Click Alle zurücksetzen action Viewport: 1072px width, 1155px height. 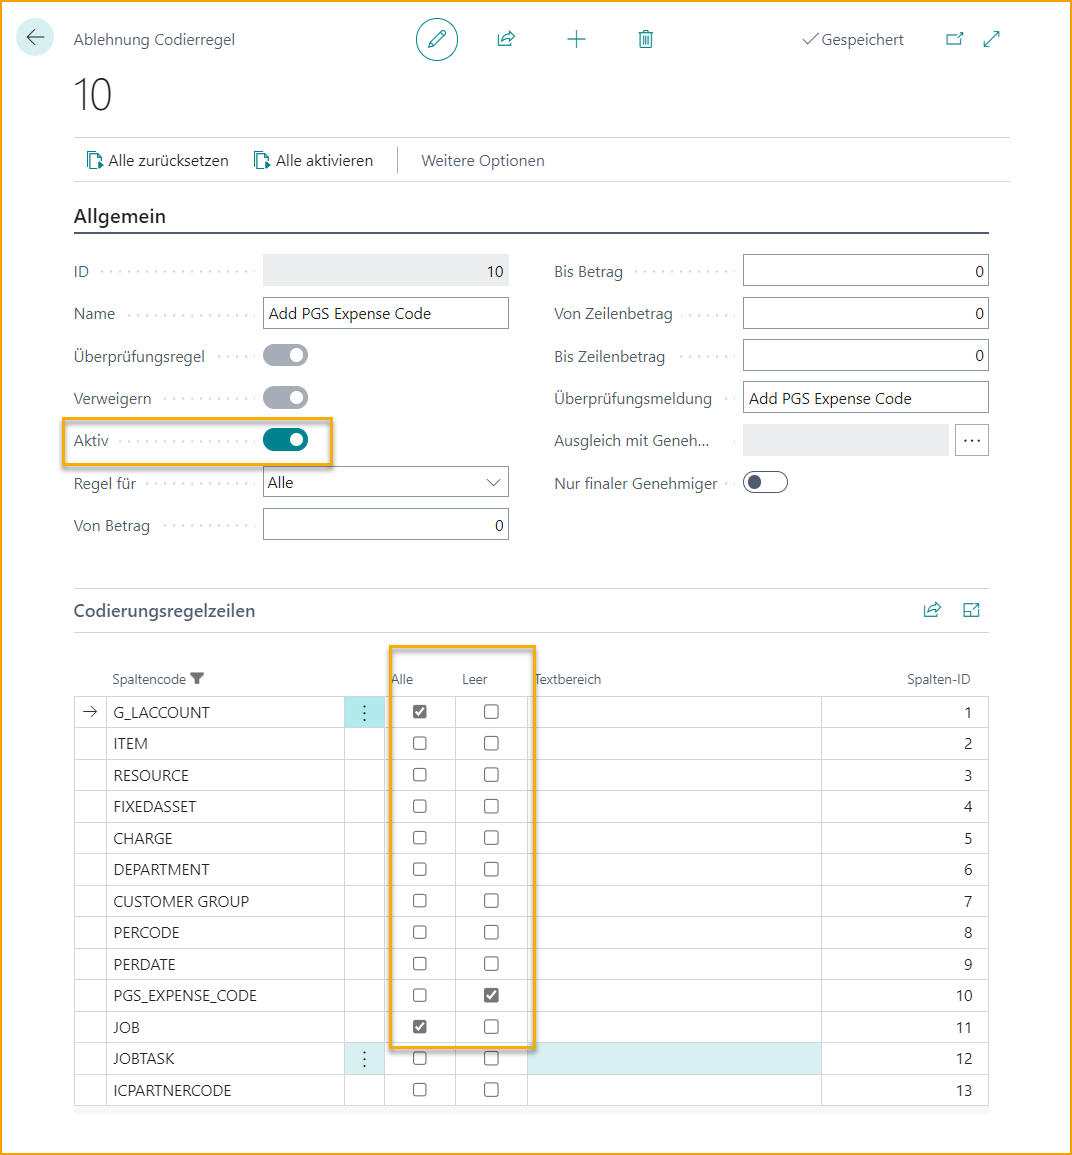pyautogui.click(x=158, y=161)
